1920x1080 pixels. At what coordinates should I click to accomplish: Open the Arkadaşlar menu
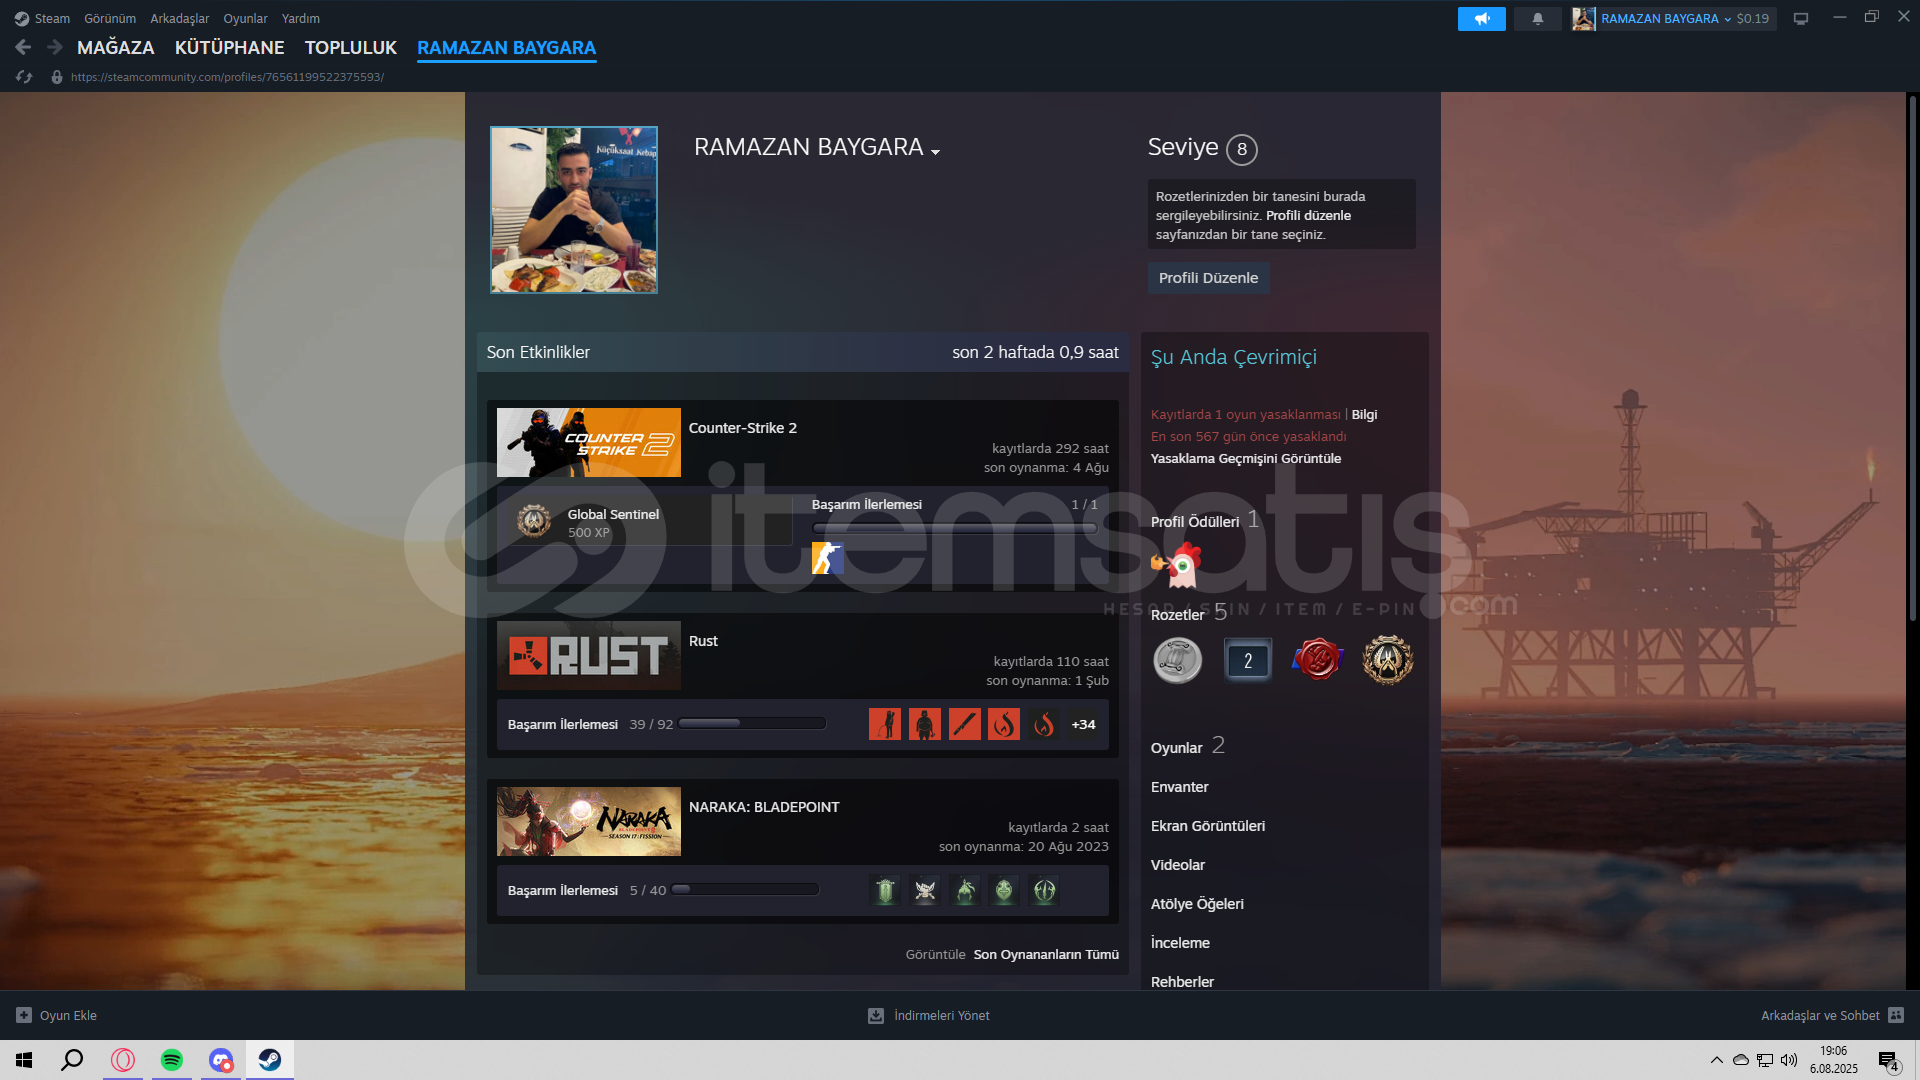coord(180,19)
